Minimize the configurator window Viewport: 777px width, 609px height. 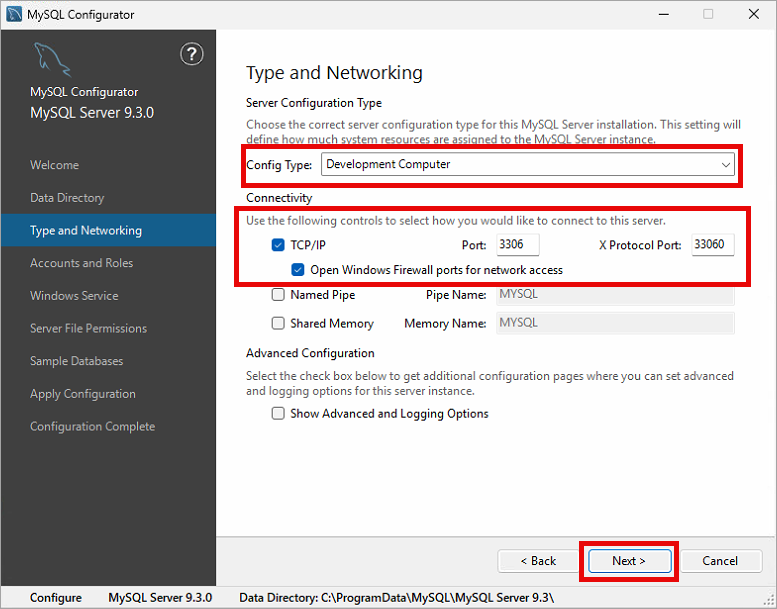tap(664, 14)
